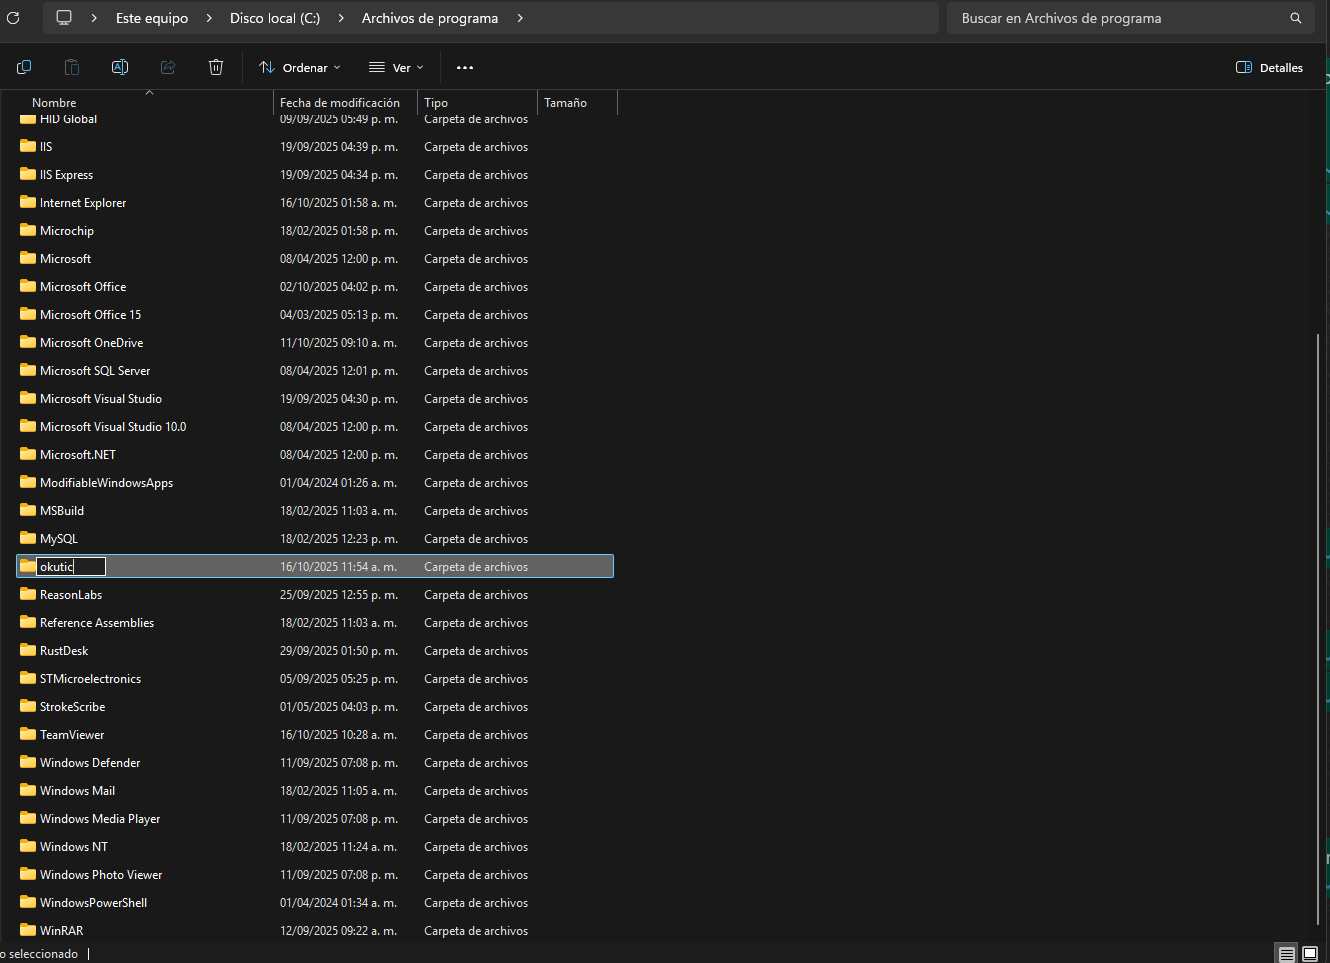Click the Copy icon in toolbar
This screenshot has width=1330, height=963.
[24, 67]
